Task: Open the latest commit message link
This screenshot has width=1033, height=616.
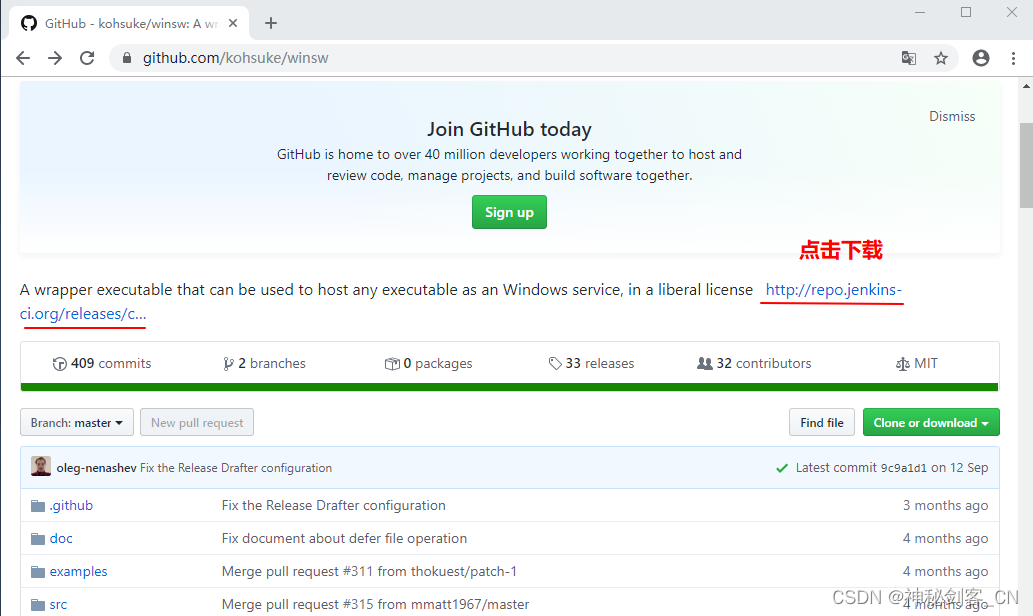Action: pyautogui.click(x=236, y=468)
